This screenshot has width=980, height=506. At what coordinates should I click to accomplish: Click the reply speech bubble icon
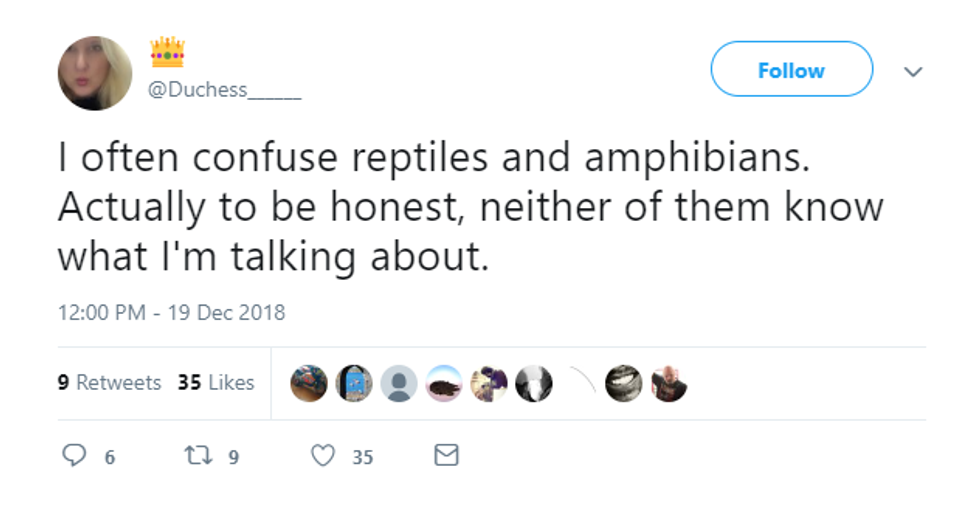pos(76,456)
